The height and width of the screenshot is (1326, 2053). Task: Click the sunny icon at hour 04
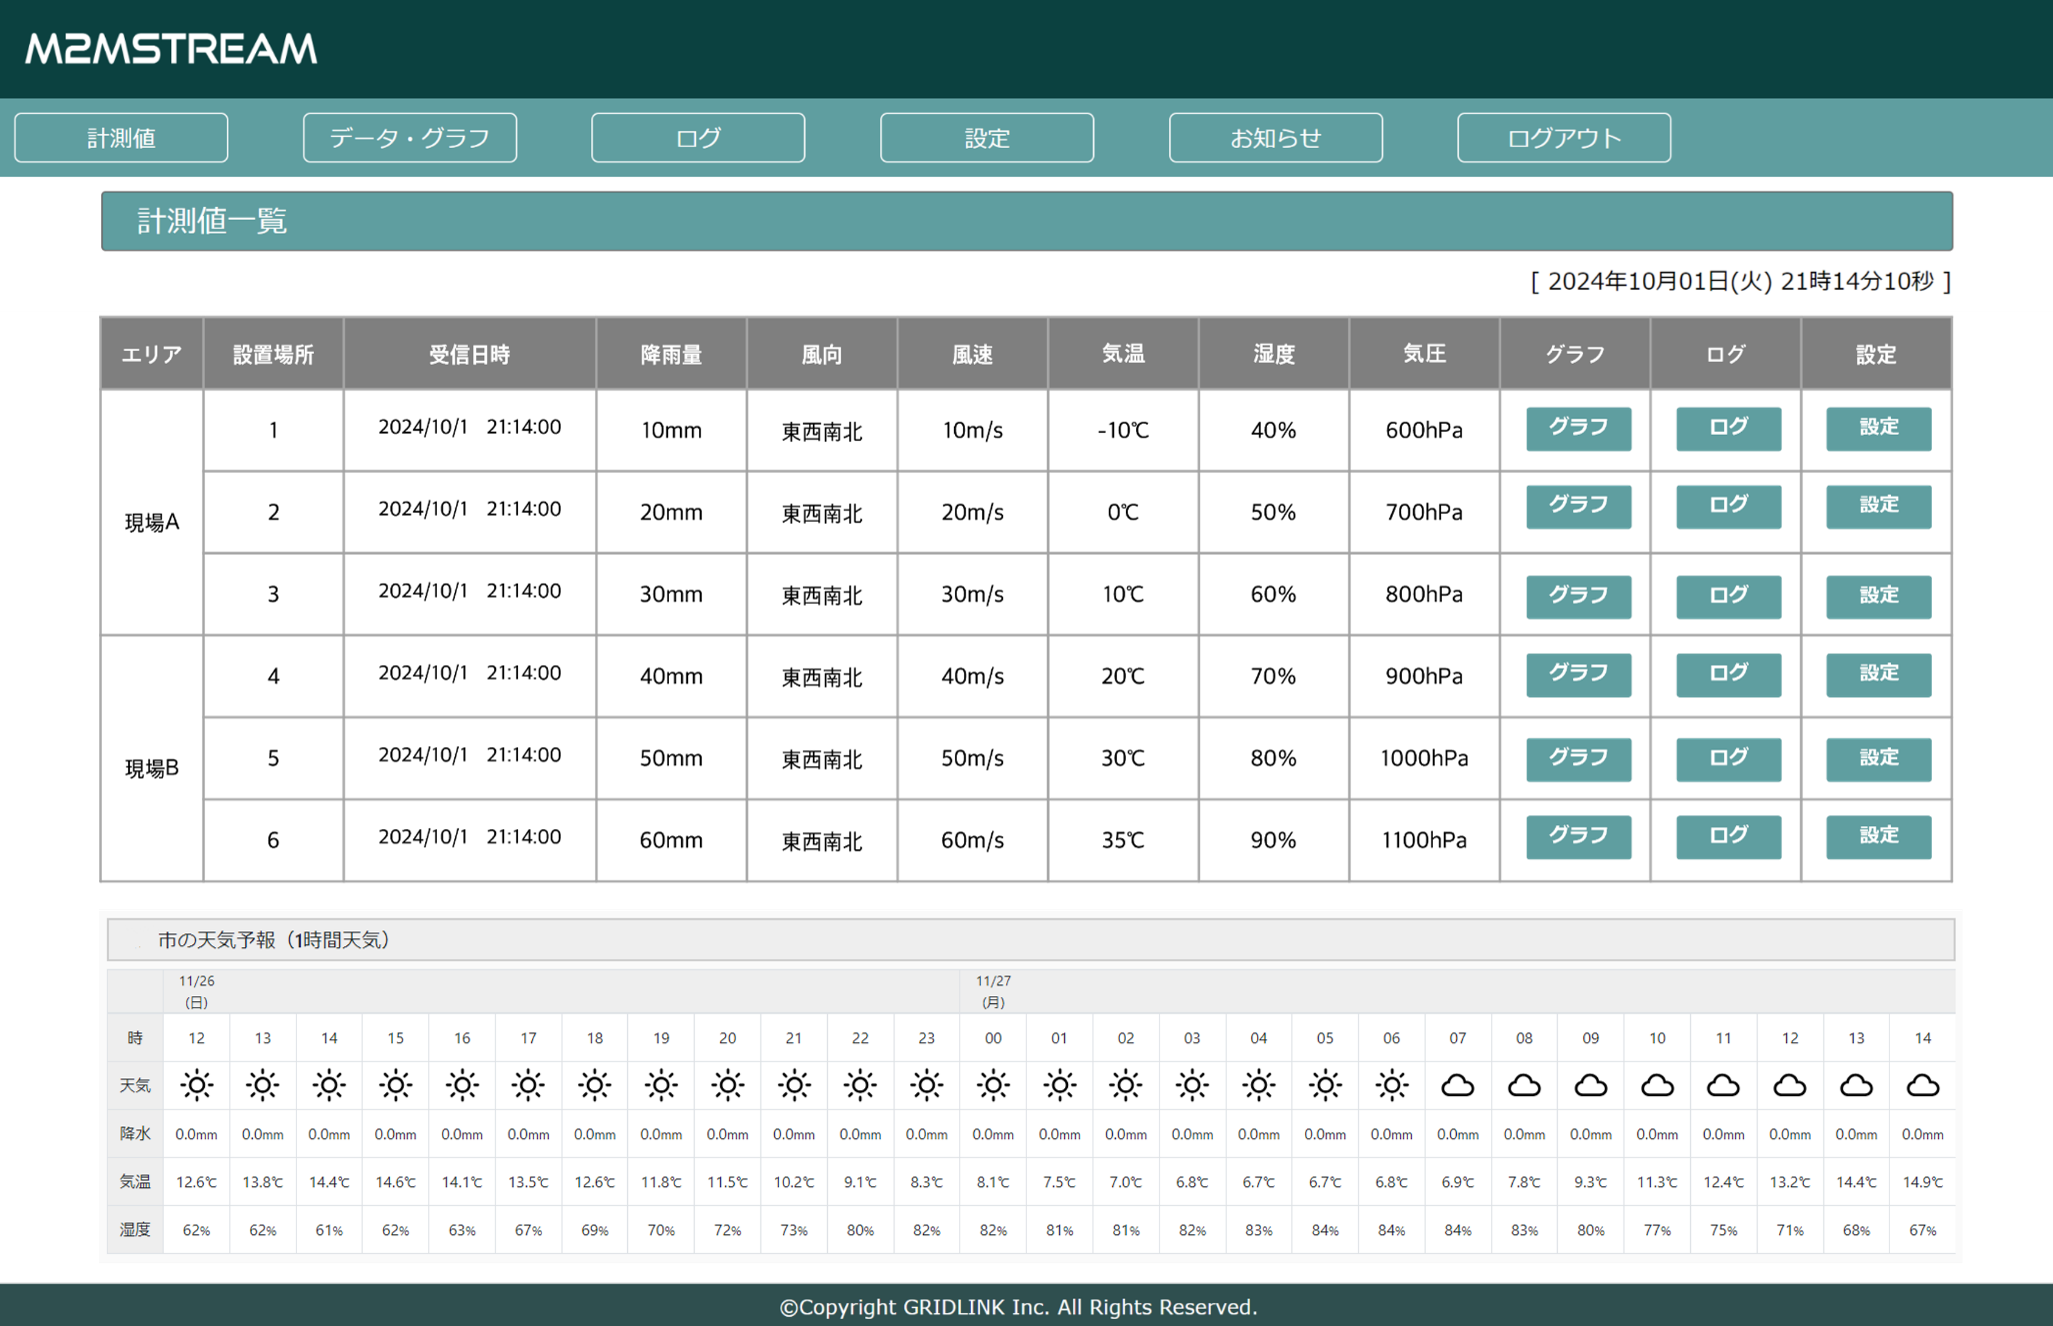pos(1258,1085)
